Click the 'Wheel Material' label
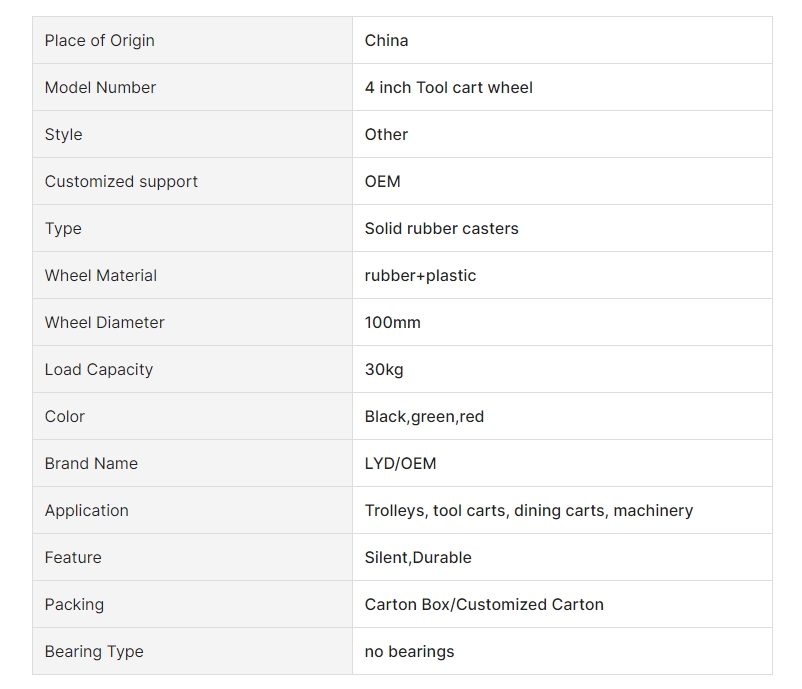This screenshot has width=802, height=689. (x=101, y=276)
